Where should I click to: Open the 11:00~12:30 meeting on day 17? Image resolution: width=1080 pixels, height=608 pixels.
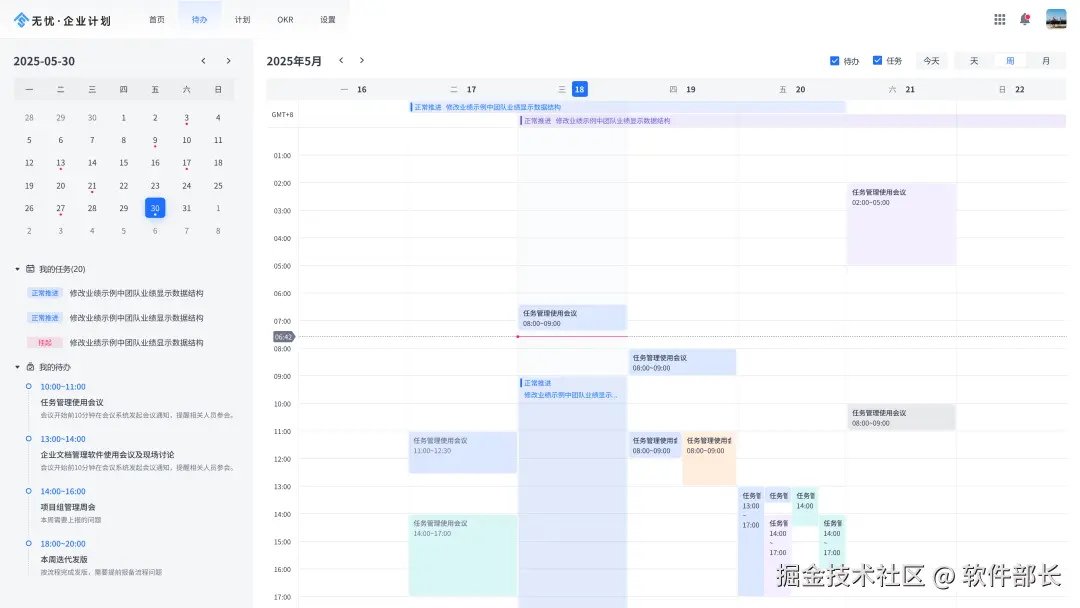[462, 452]
